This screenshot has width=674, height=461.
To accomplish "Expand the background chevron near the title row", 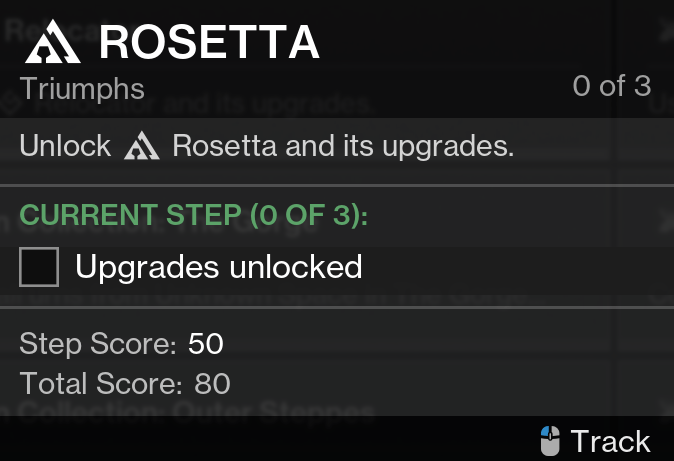I will (x=665, y=31).
